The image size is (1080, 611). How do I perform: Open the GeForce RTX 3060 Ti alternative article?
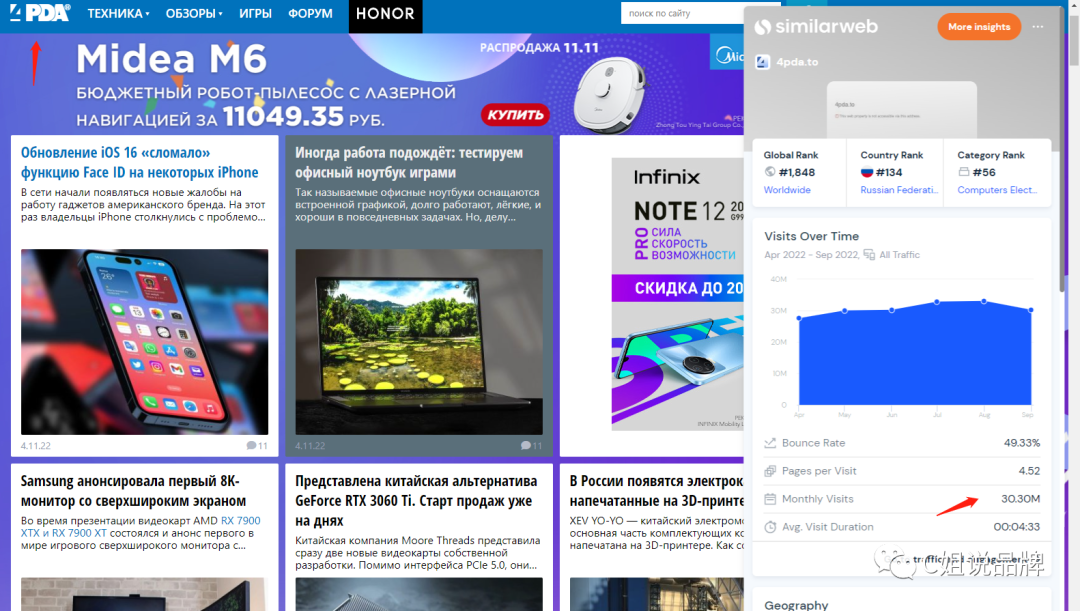pos(416,500)
